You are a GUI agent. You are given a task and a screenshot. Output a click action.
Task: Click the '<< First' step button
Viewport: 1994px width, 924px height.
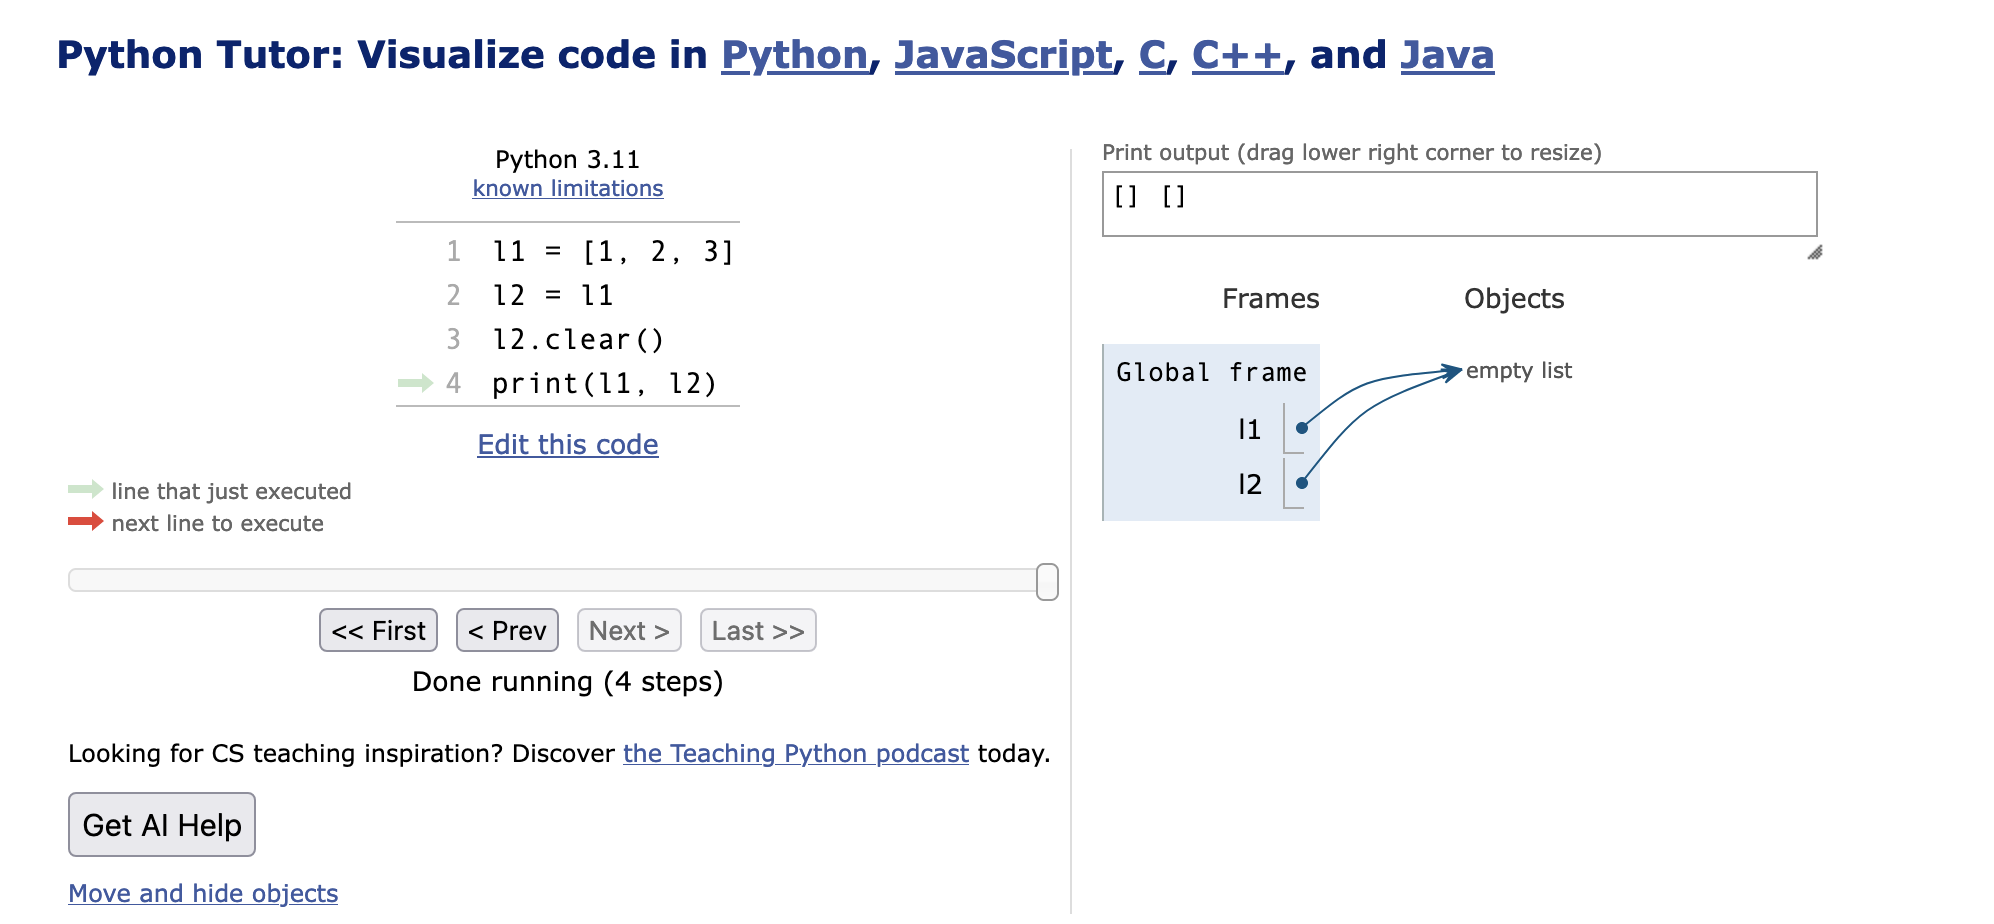click(x=378, y=630)
